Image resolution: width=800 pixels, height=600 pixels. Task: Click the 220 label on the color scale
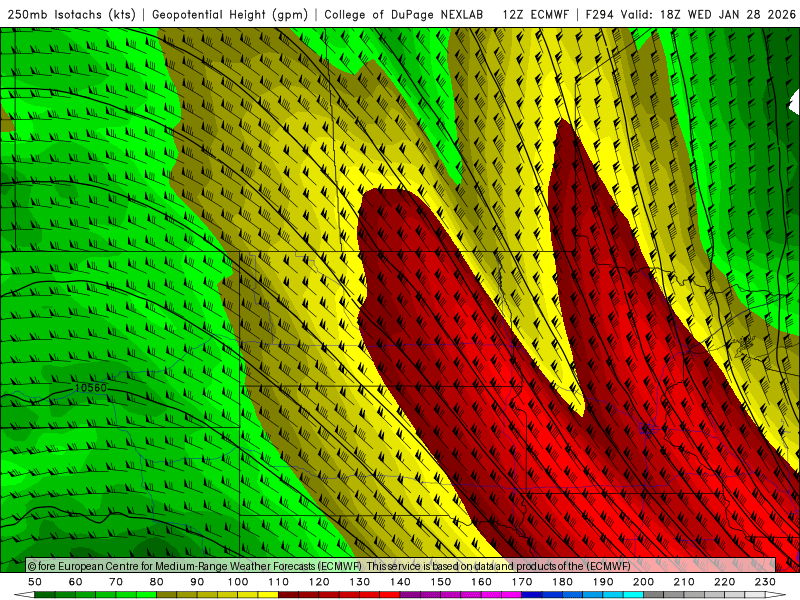pos(724,582)
